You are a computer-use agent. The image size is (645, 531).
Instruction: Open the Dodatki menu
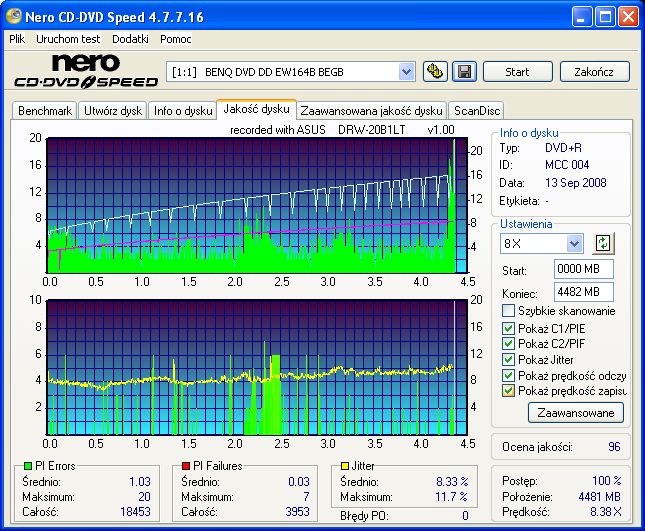pos(130,39)
